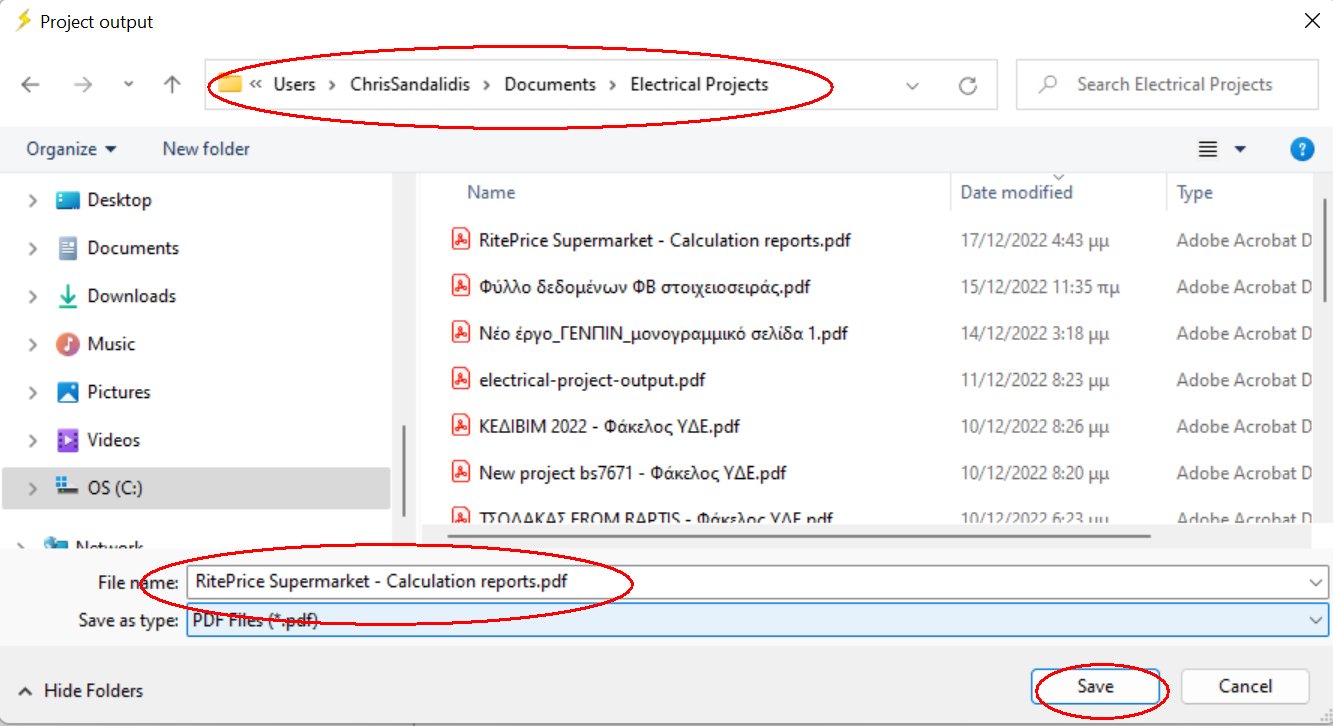Click the PDF icon of electrical-project-output.pdf

coord(461,380)
